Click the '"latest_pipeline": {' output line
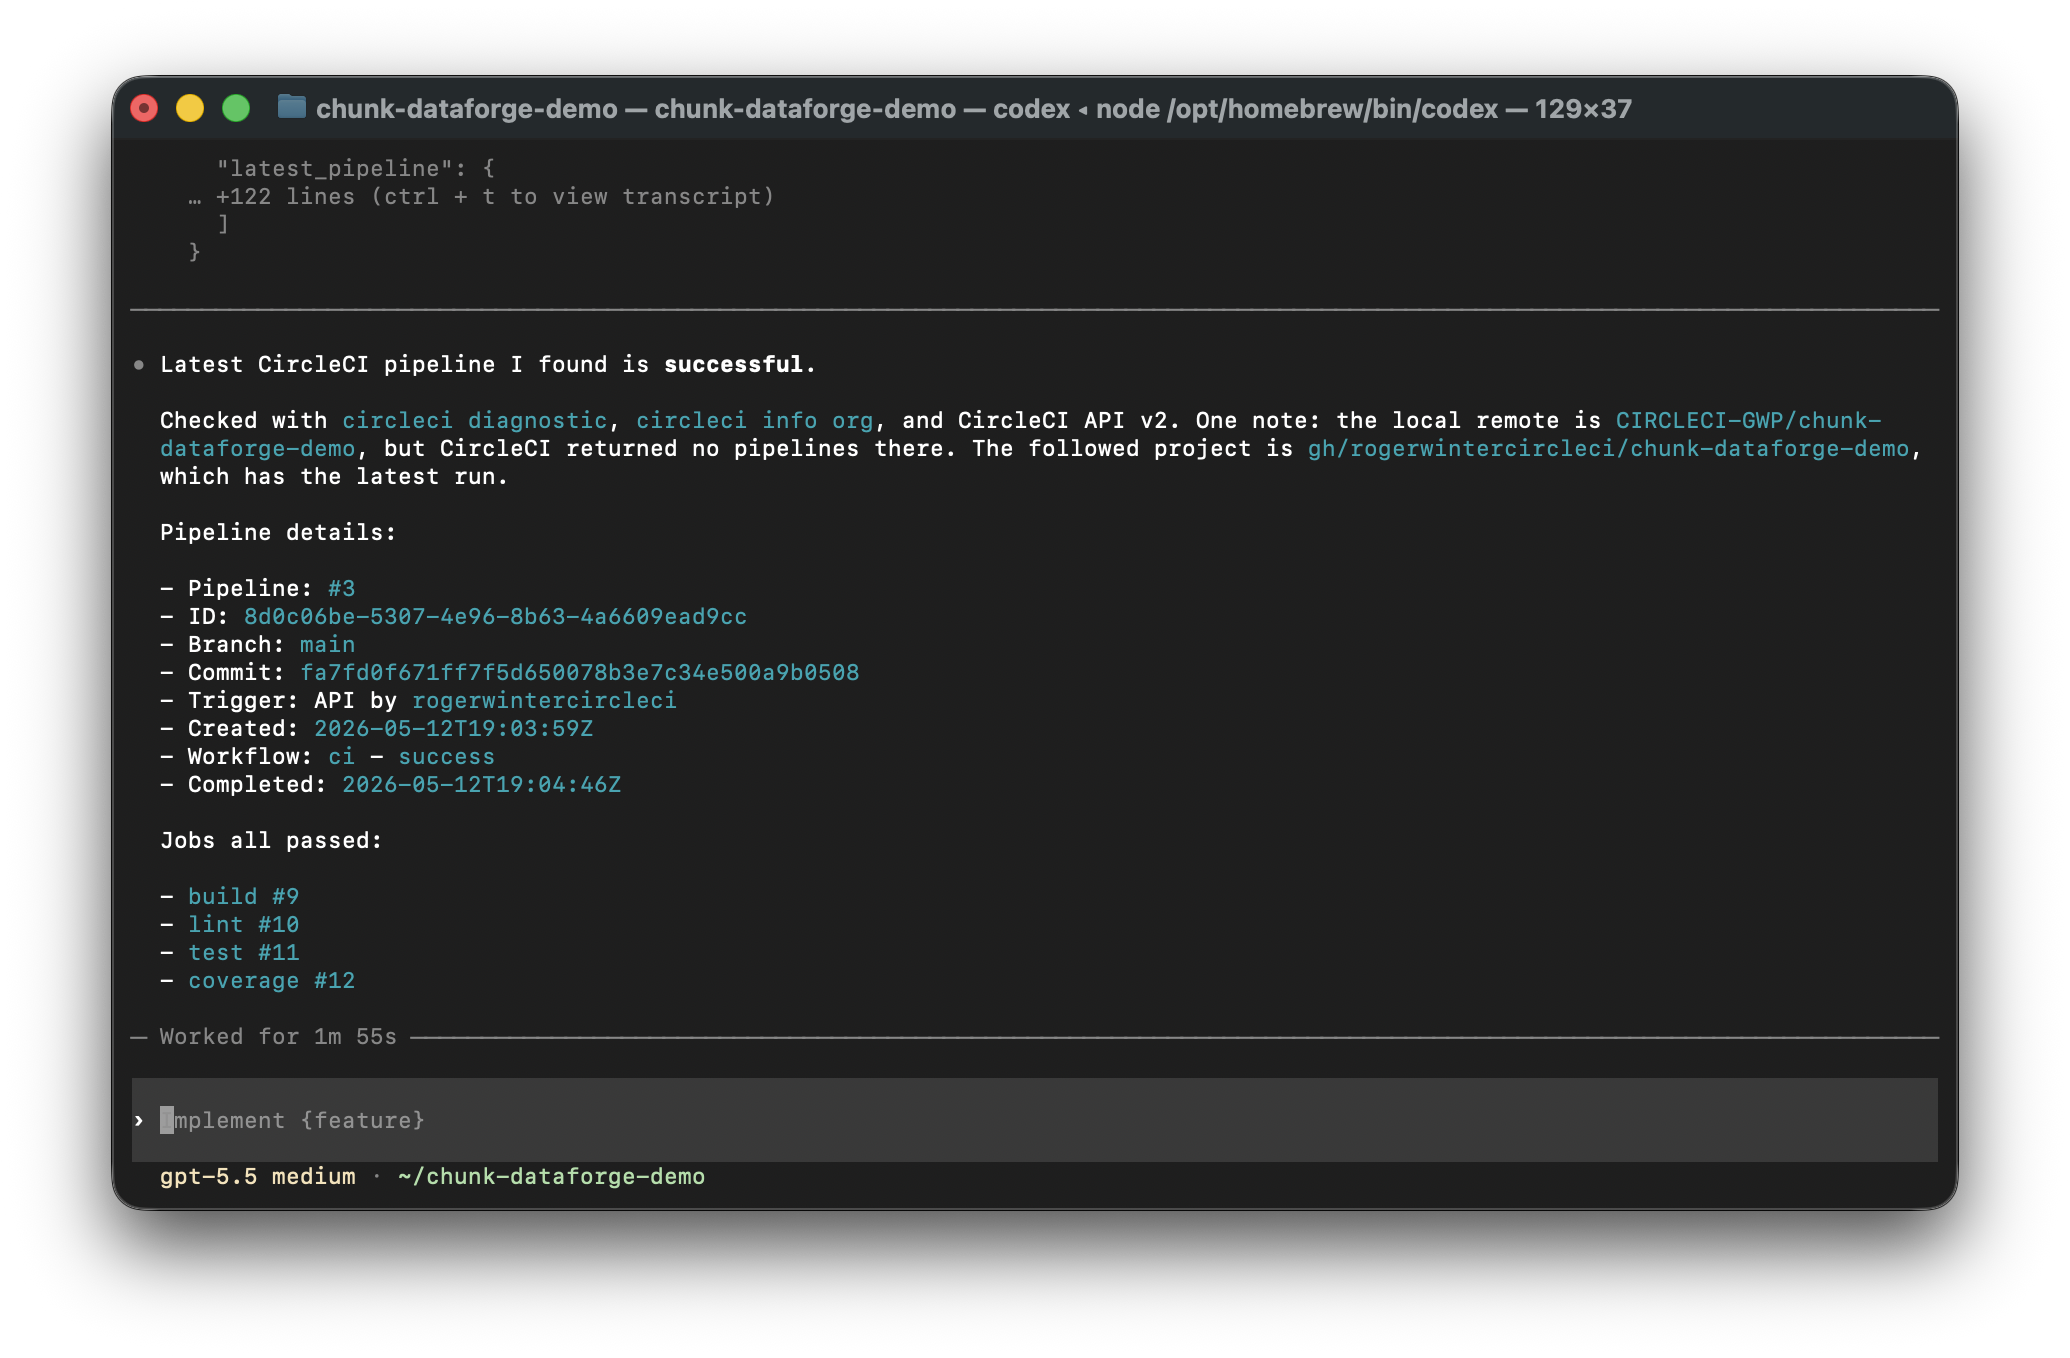The height and width of the screenshot is (1358, 2070). tap(355, 168)
